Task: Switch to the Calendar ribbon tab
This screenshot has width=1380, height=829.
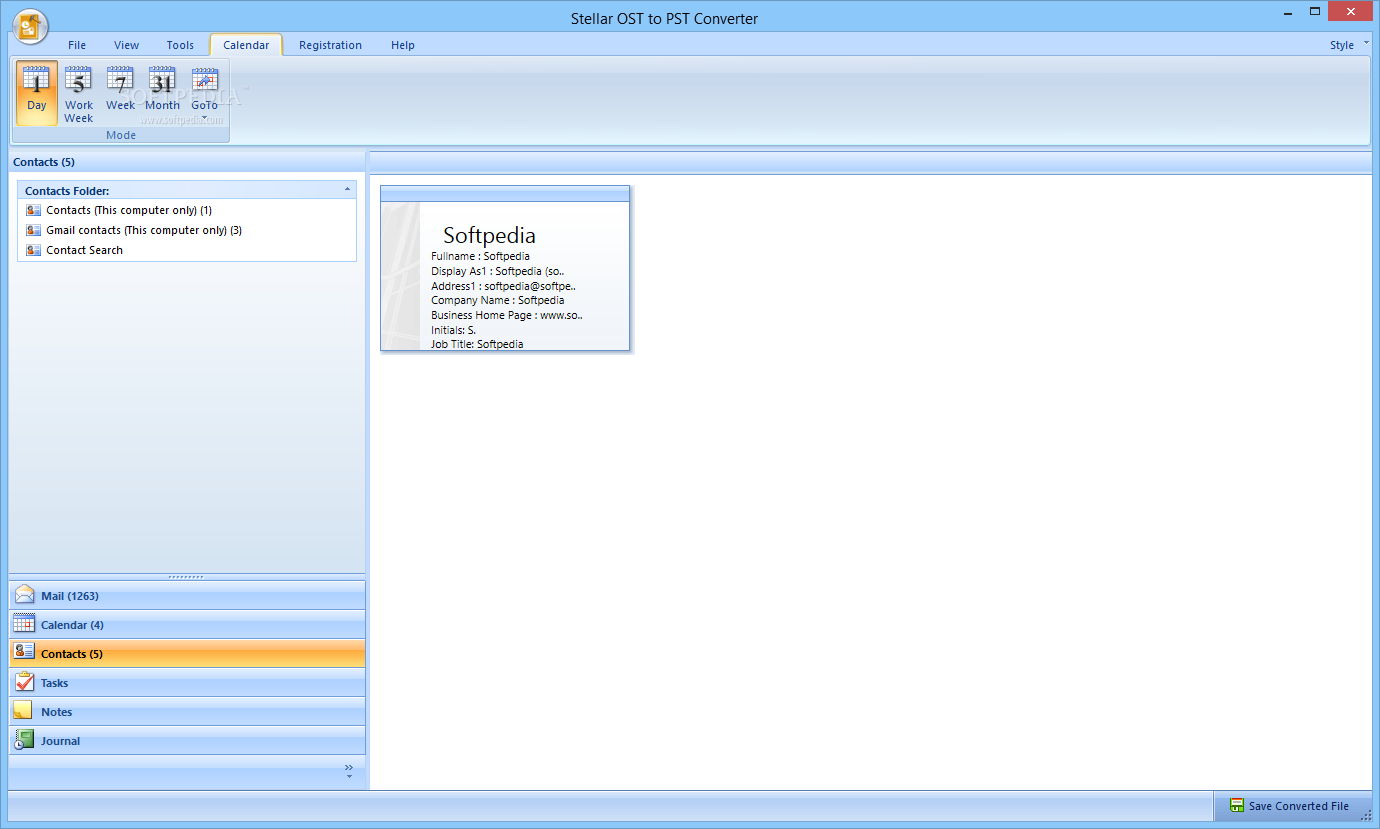Action: click(246, 45)
